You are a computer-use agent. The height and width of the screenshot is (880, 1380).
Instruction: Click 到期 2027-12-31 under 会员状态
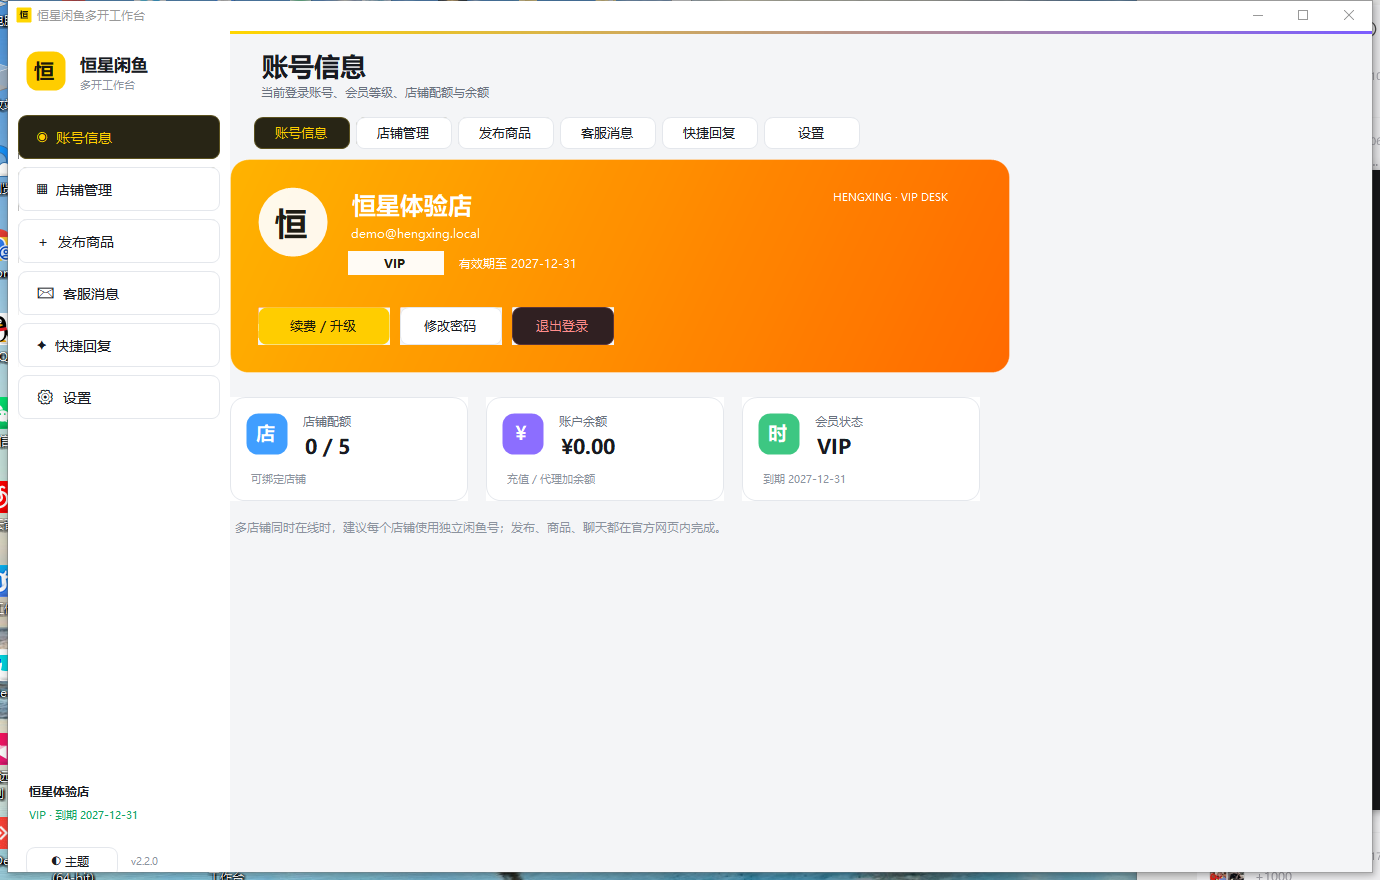click(x=804, y=479)
